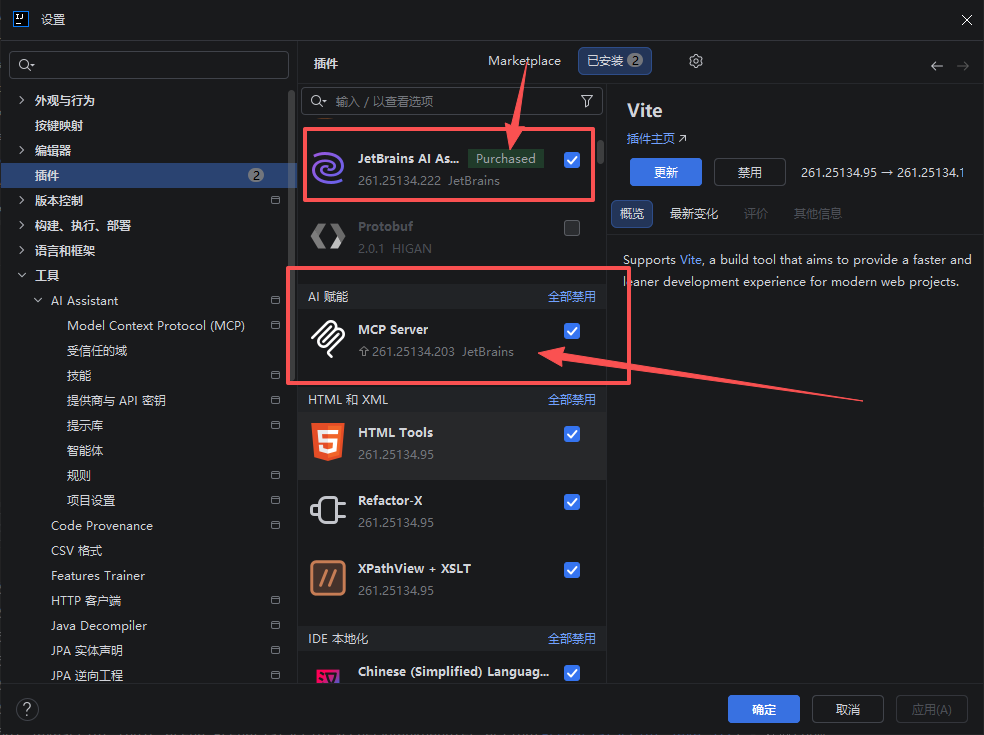Click the Protobuf plugin icon
Screen dimensions: 984x735
(328, 237)
